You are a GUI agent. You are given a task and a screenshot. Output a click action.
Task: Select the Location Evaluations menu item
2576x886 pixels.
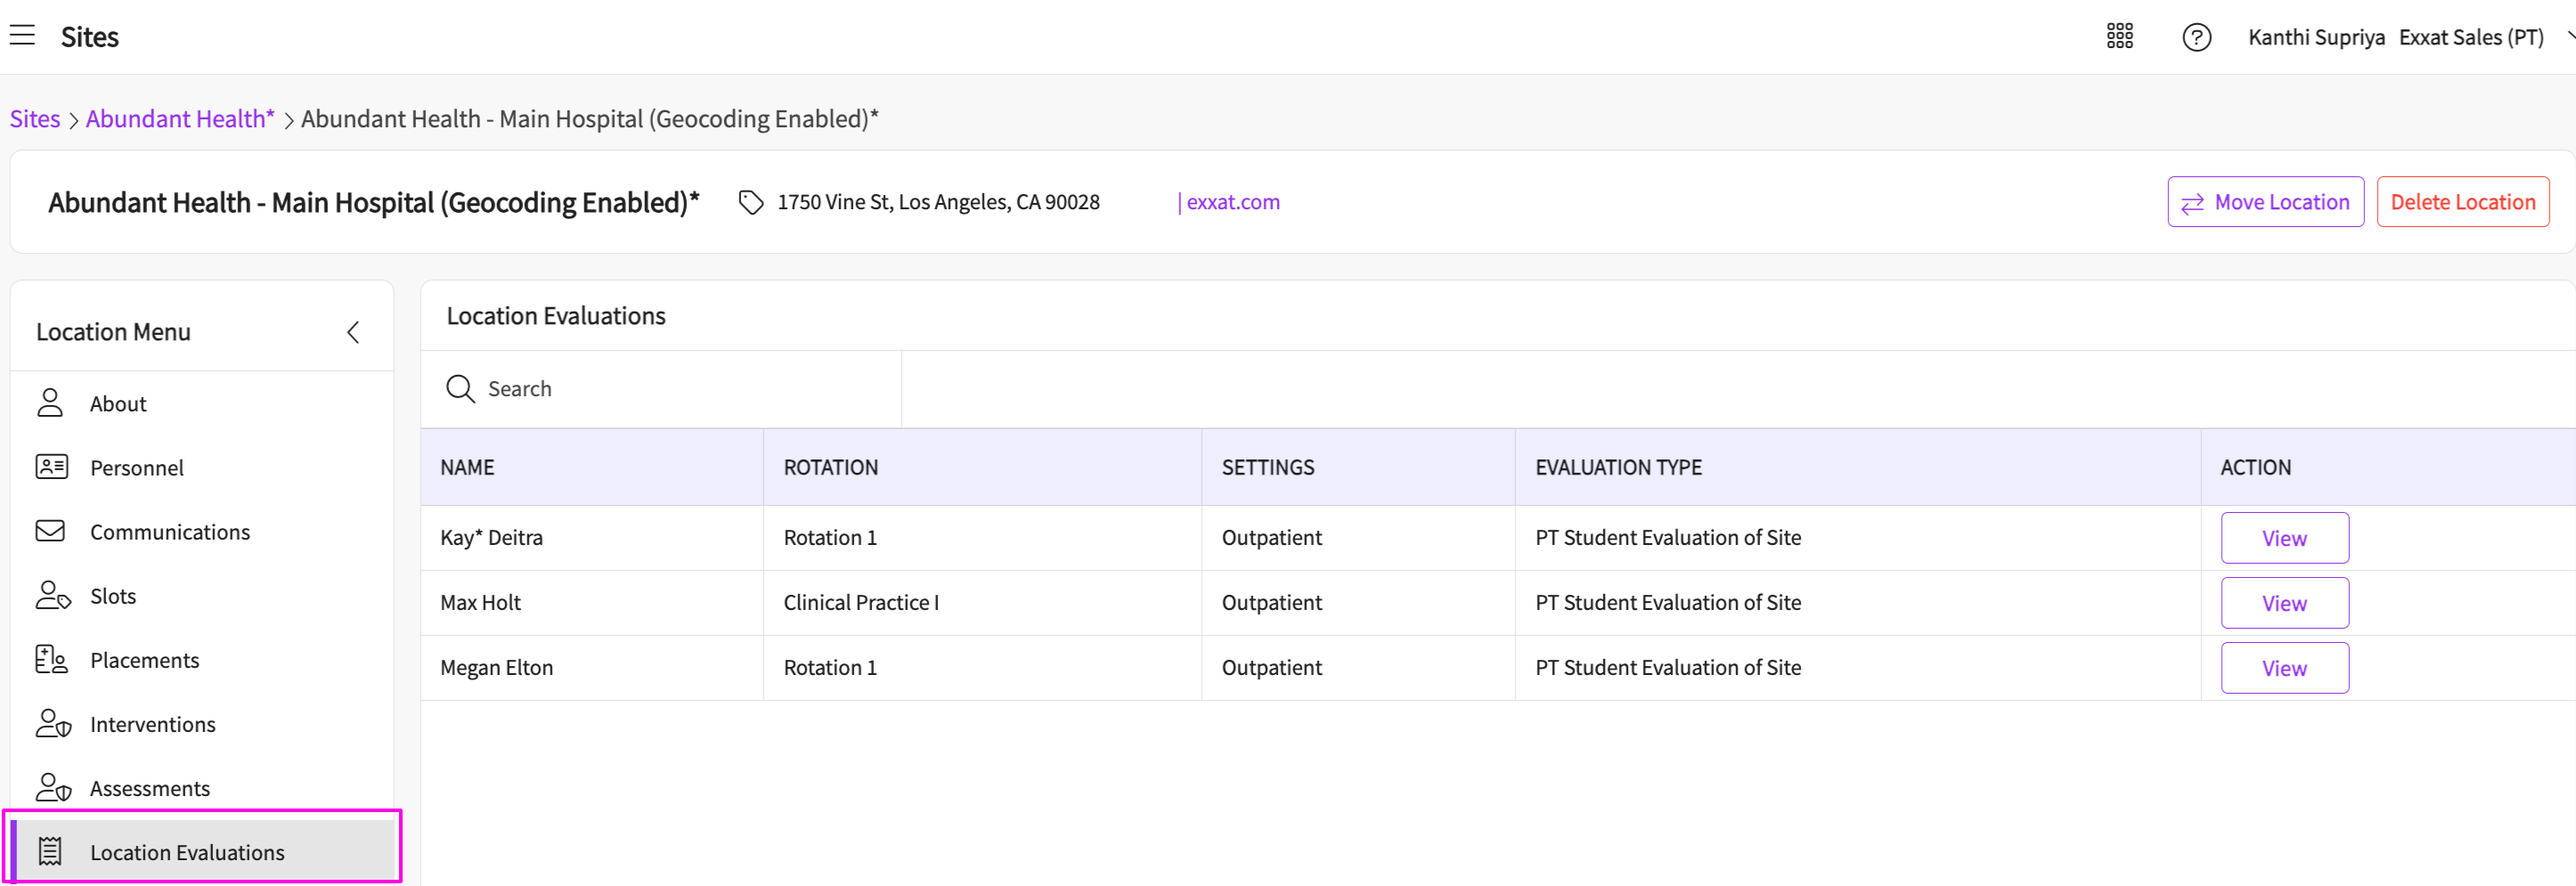(x=202, y=851)
